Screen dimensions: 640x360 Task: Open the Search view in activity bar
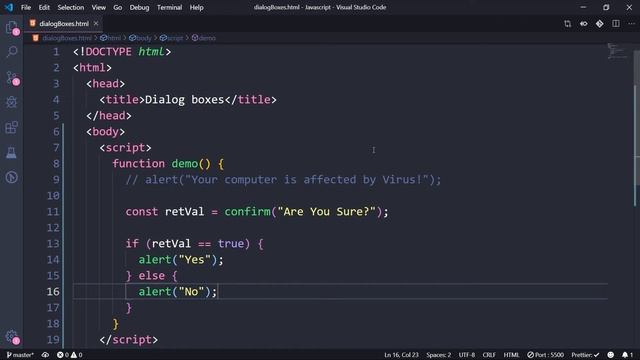coord(12,52)
